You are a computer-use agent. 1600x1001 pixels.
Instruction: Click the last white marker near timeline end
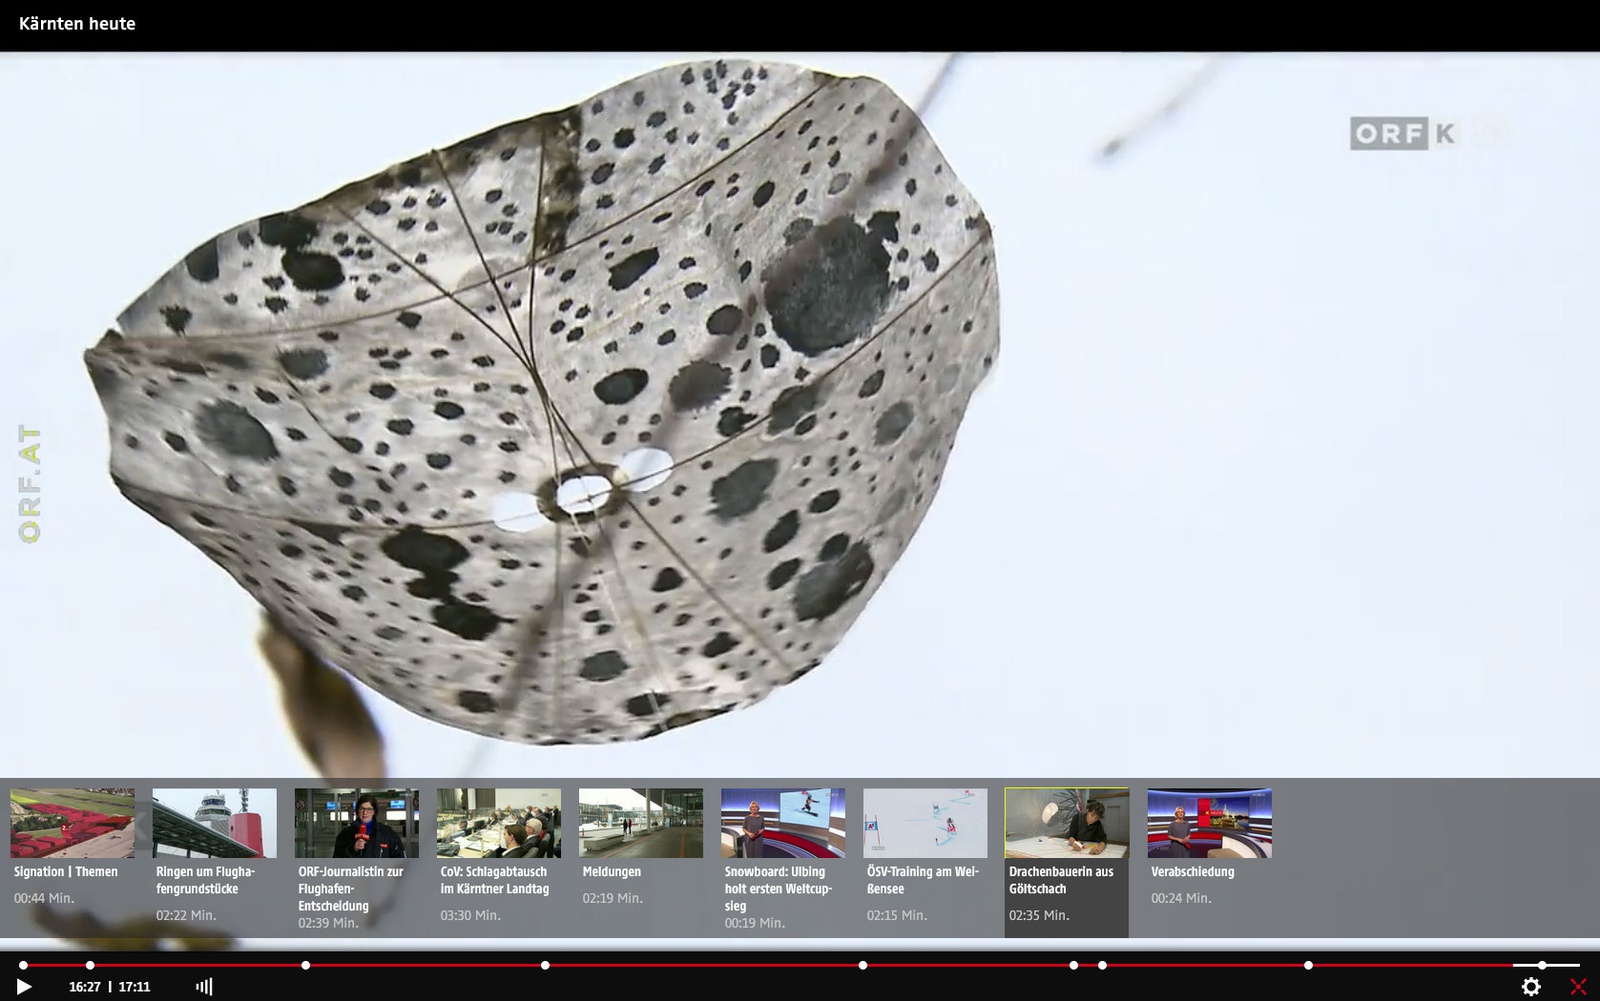(x=1542, y=965)
